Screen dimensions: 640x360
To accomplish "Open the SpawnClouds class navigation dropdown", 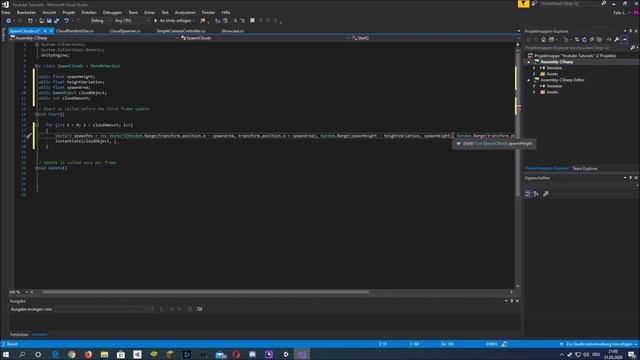I will click(x=265, y=38).
